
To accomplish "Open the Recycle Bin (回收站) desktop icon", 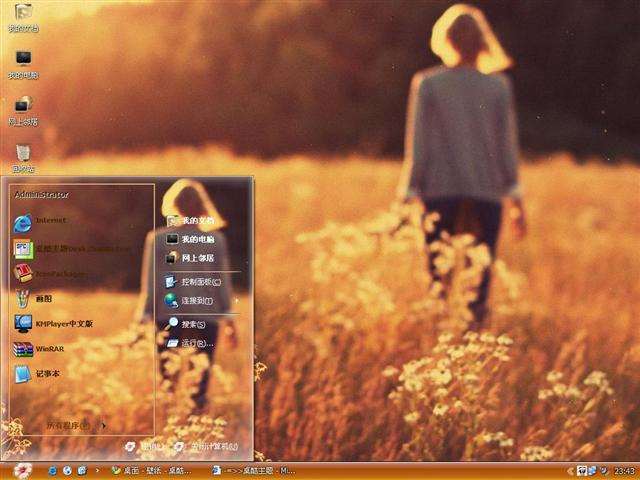I will pos(23,158).
